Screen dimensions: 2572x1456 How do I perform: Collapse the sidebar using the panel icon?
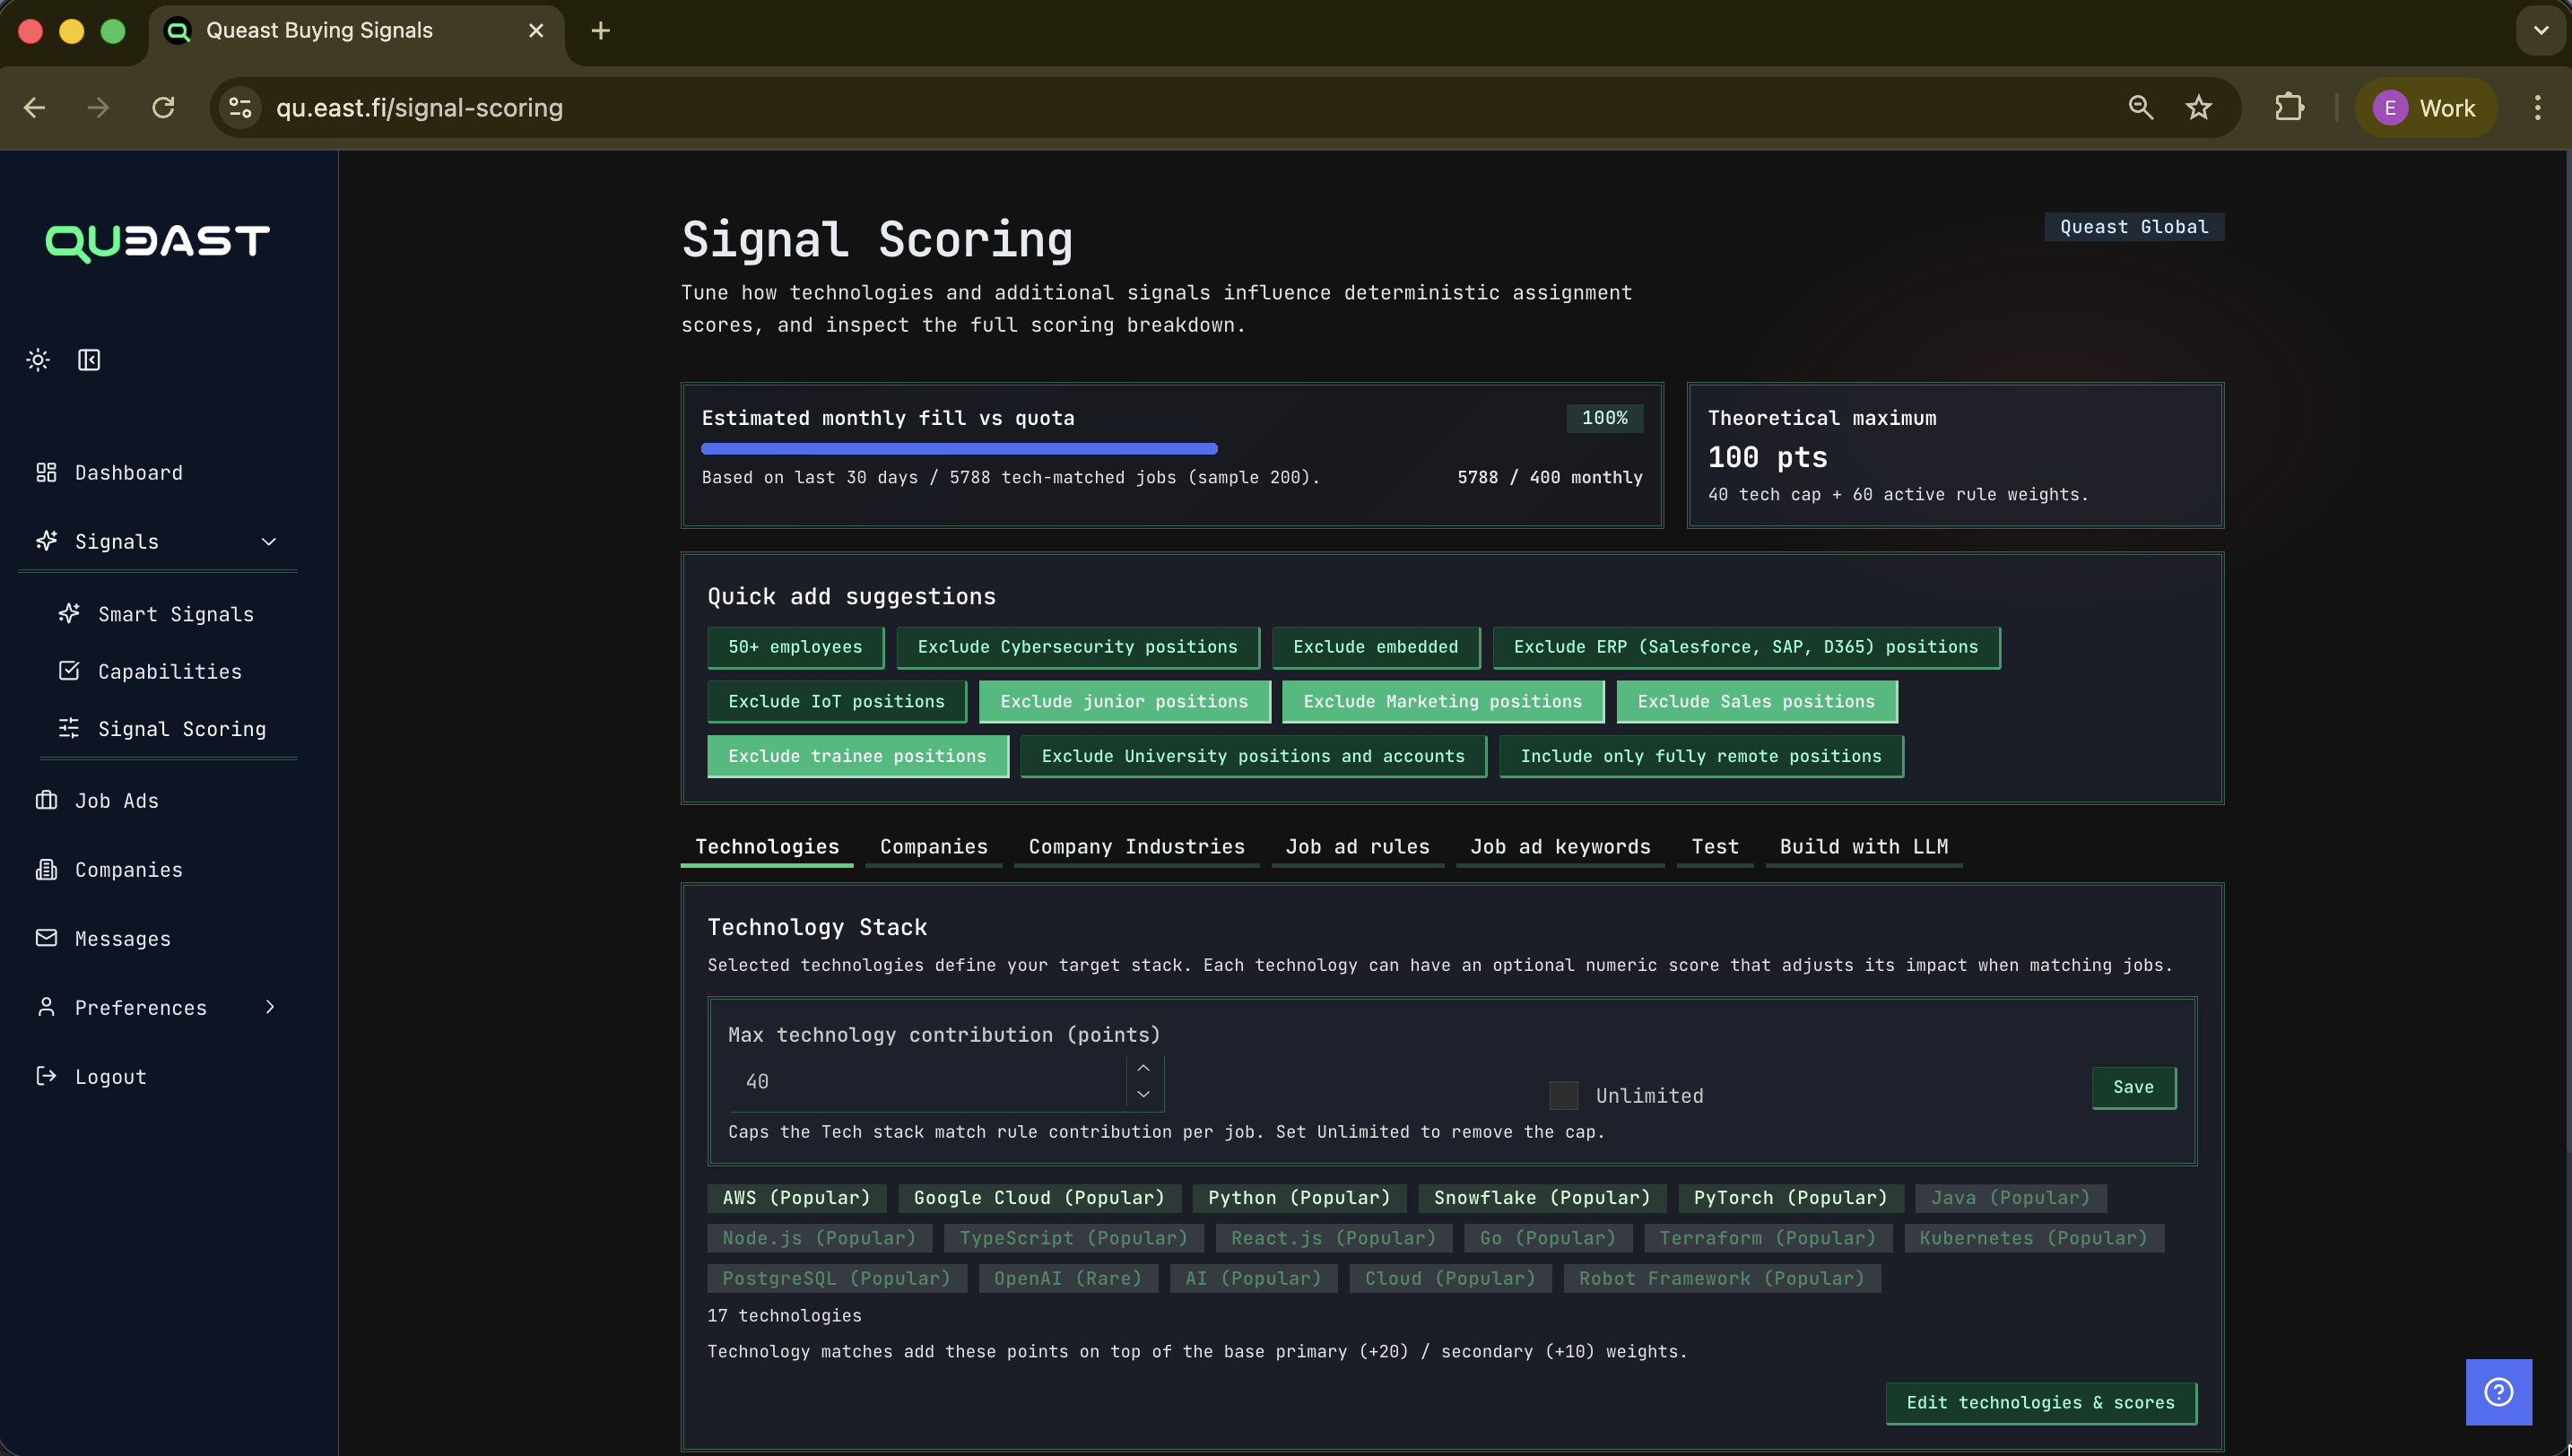click(89, 359)
